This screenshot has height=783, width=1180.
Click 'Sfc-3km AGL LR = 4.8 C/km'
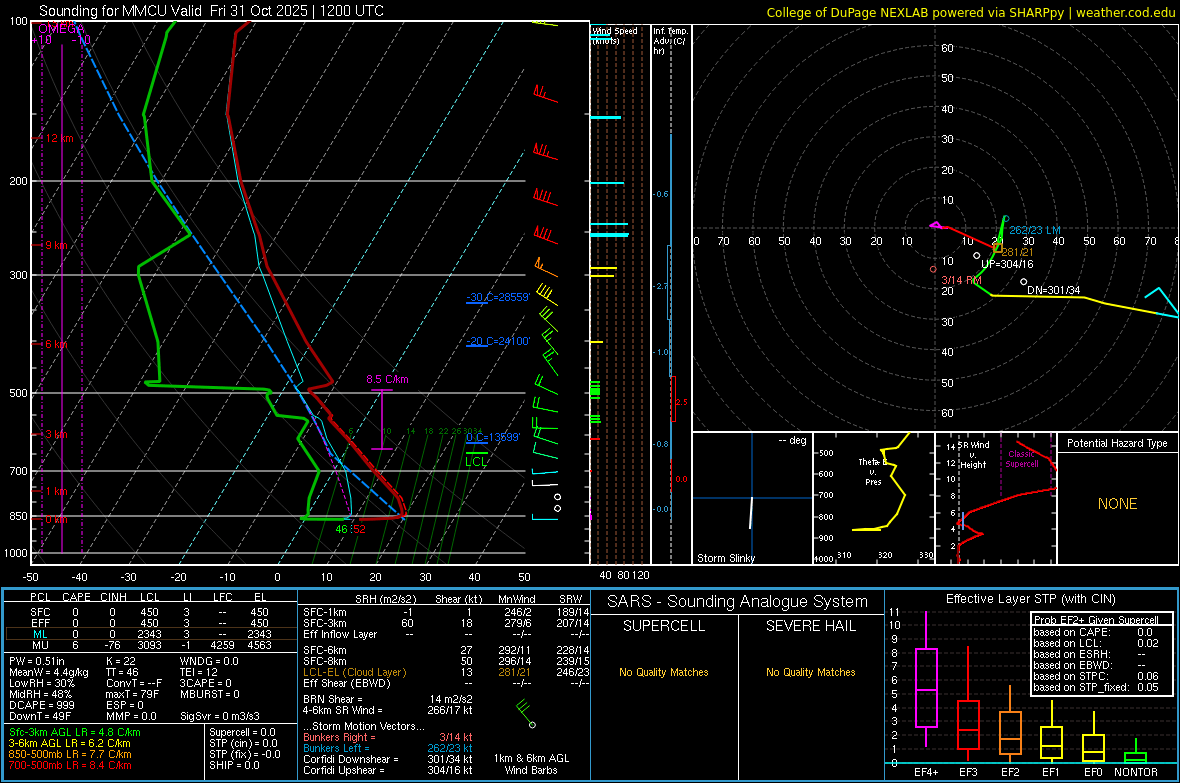coord(75,732)
